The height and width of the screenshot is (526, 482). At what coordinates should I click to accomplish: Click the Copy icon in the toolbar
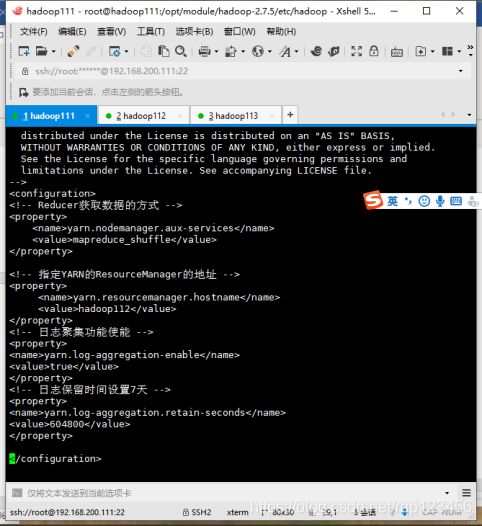pos(146,51)
